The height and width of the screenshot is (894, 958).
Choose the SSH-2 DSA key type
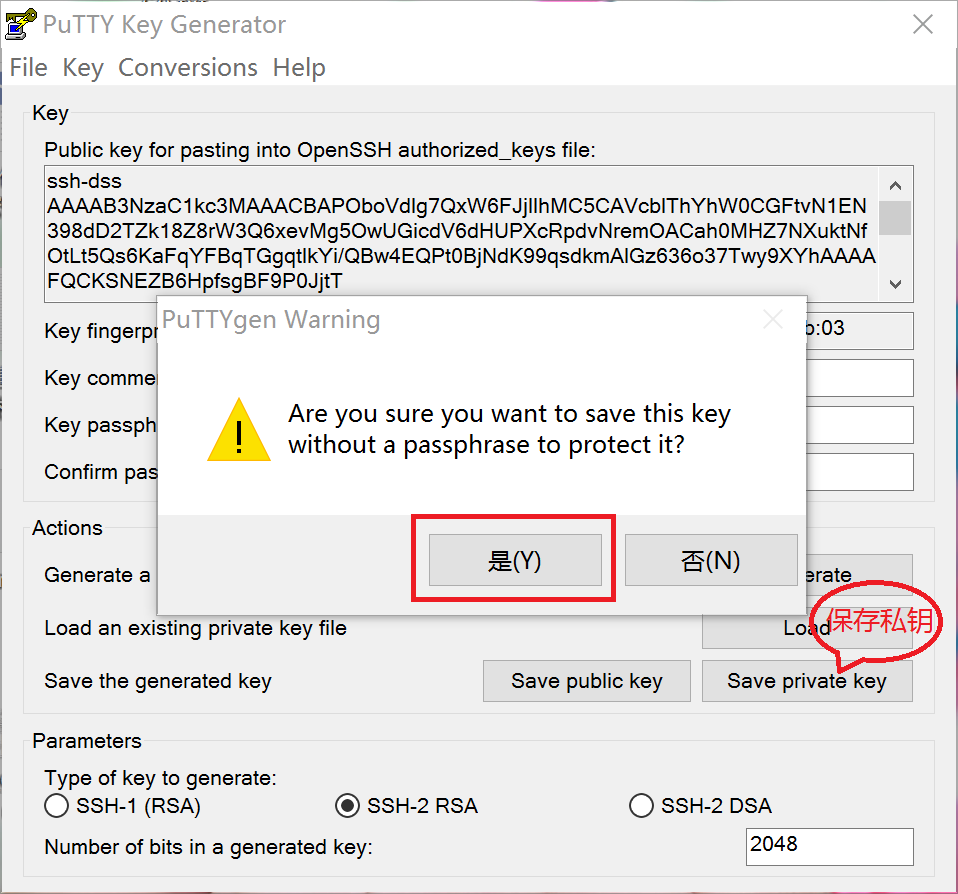[x=641, y=805]
